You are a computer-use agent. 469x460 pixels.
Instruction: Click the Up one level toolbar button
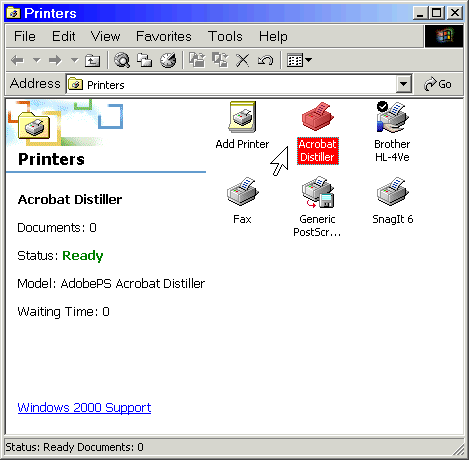[x=92, y=61]
